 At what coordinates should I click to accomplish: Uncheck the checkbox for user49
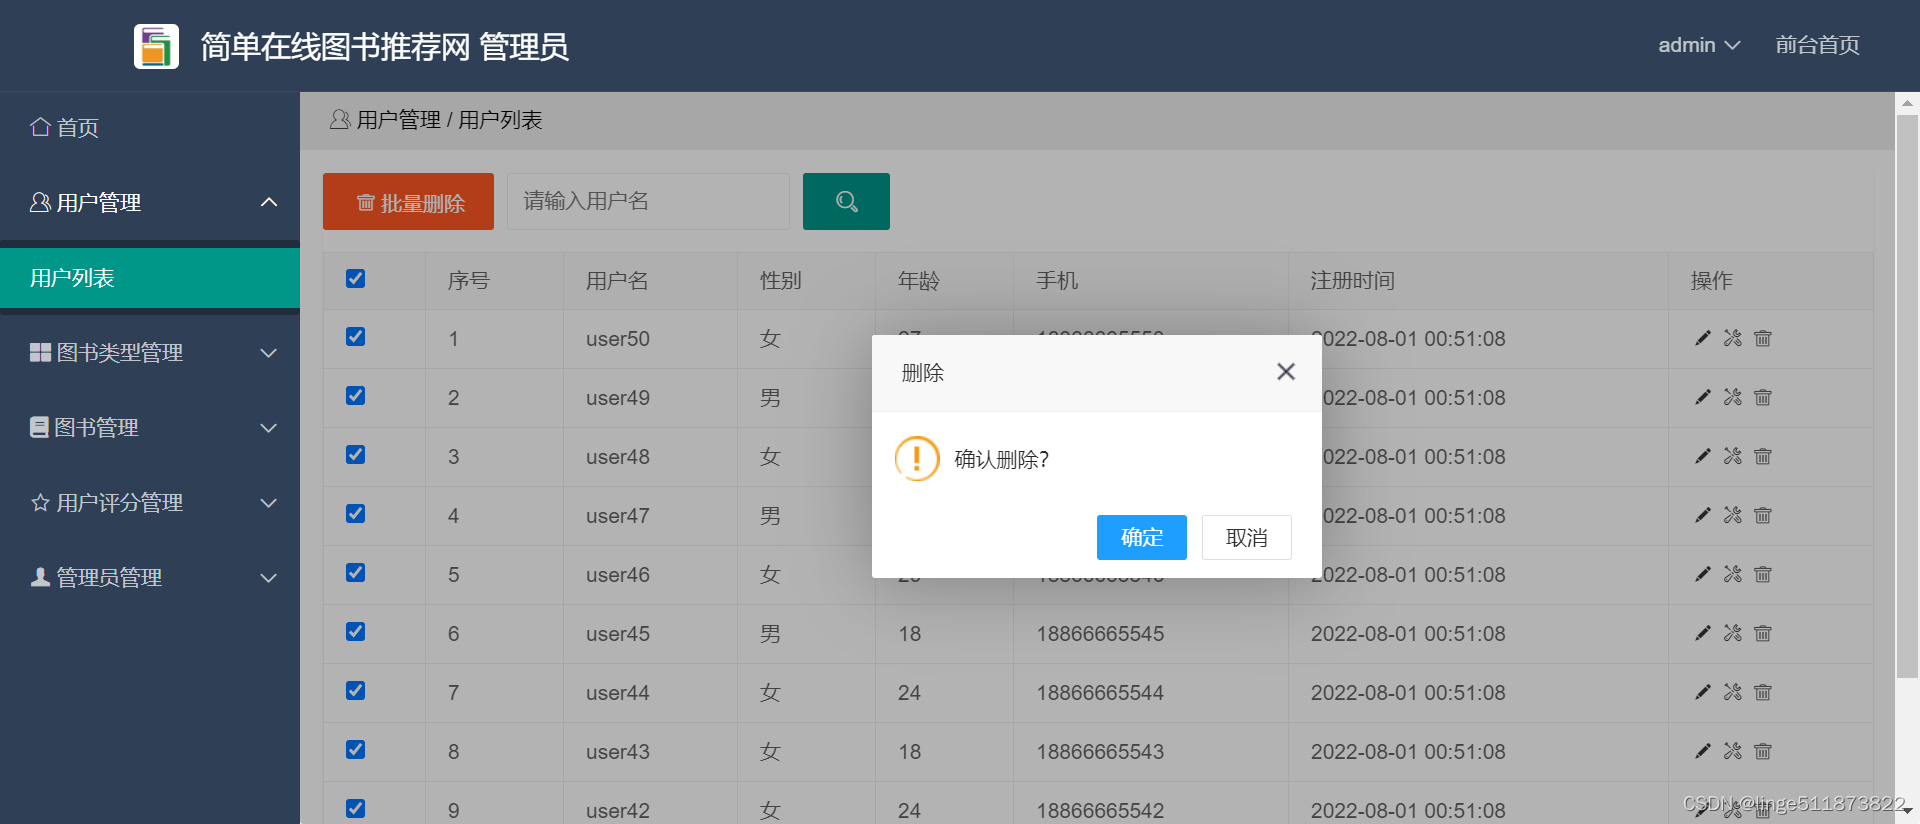(x=355, y=396)
